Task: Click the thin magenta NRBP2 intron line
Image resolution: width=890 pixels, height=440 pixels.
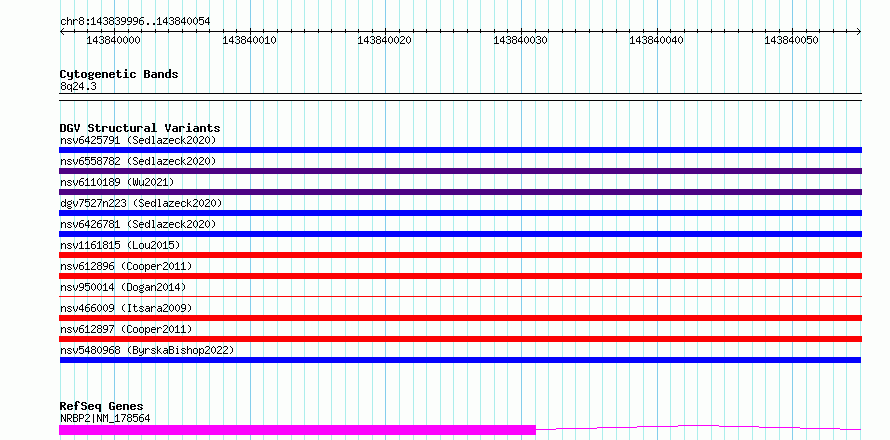Action: [699, 428]
